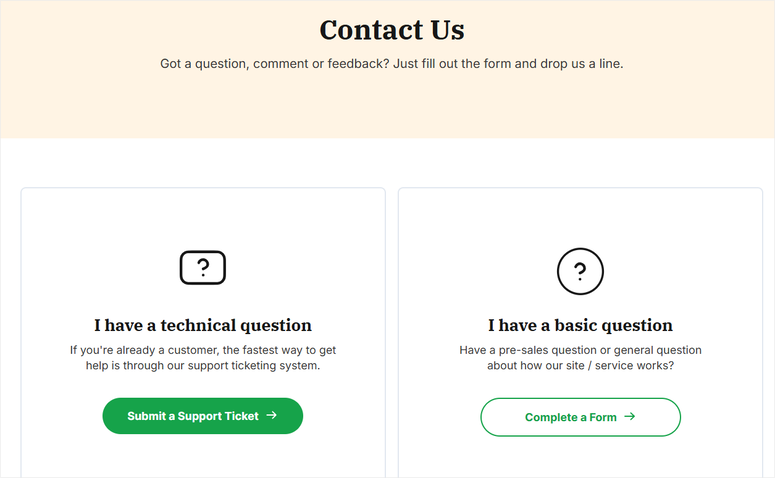775x478 pixels.
Task: Open the Complete a Form button
Action: (580, 417)
